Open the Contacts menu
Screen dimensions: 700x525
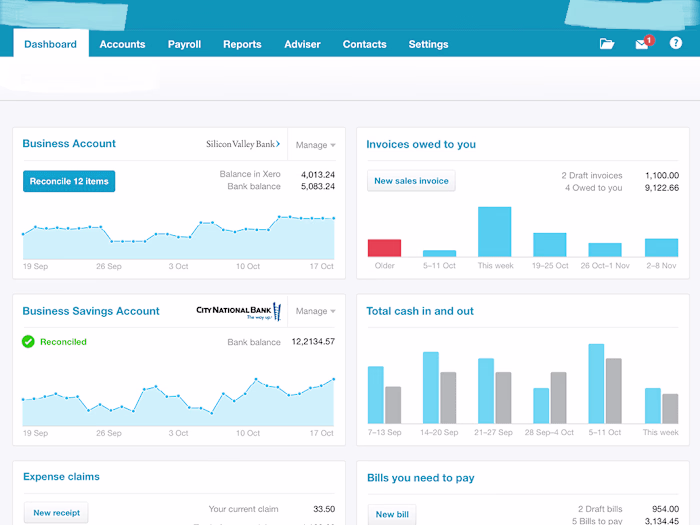[x=364, y=44]
